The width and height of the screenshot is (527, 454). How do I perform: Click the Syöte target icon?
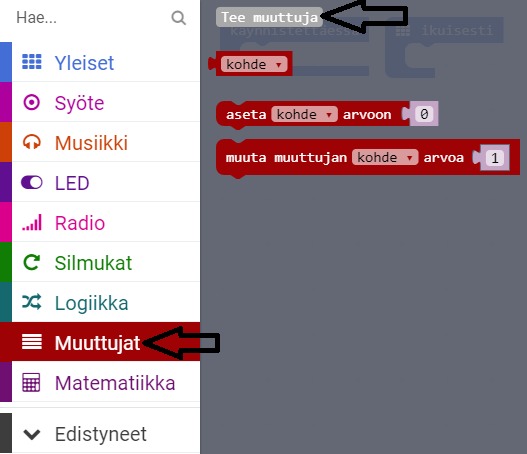click(x=32, y=102)
